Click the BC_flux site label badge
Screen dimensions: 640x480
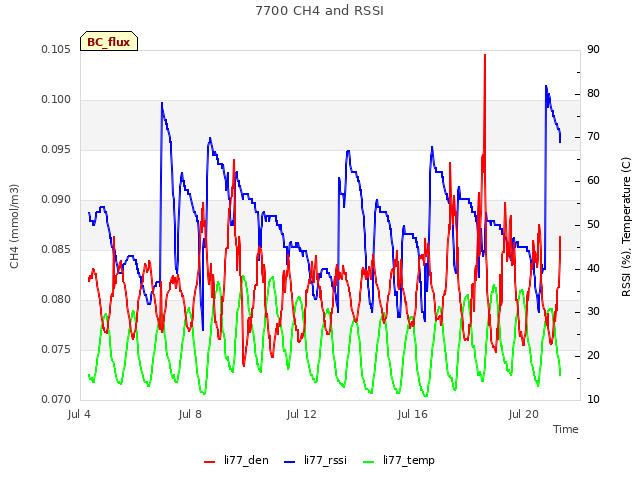click(x=109, y=42)
